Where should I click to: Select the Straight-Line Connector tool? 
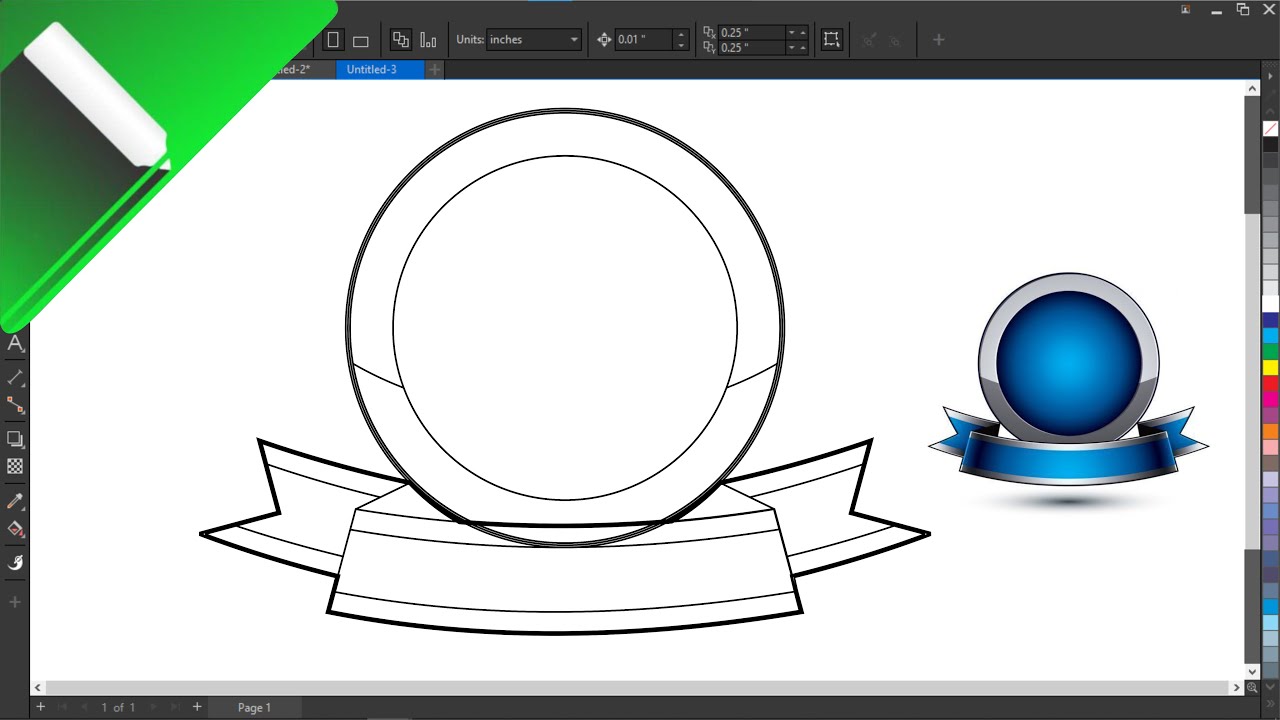[15, 405]
